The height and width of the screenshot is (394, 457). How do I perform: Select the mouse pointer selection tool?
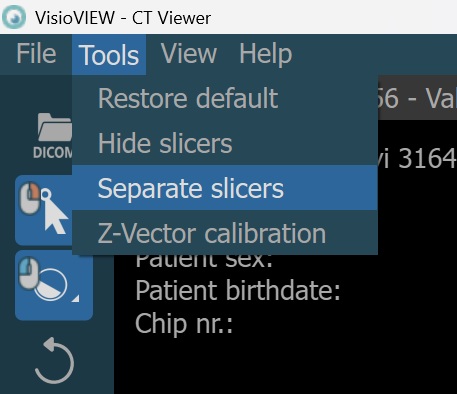click(44, 210)
